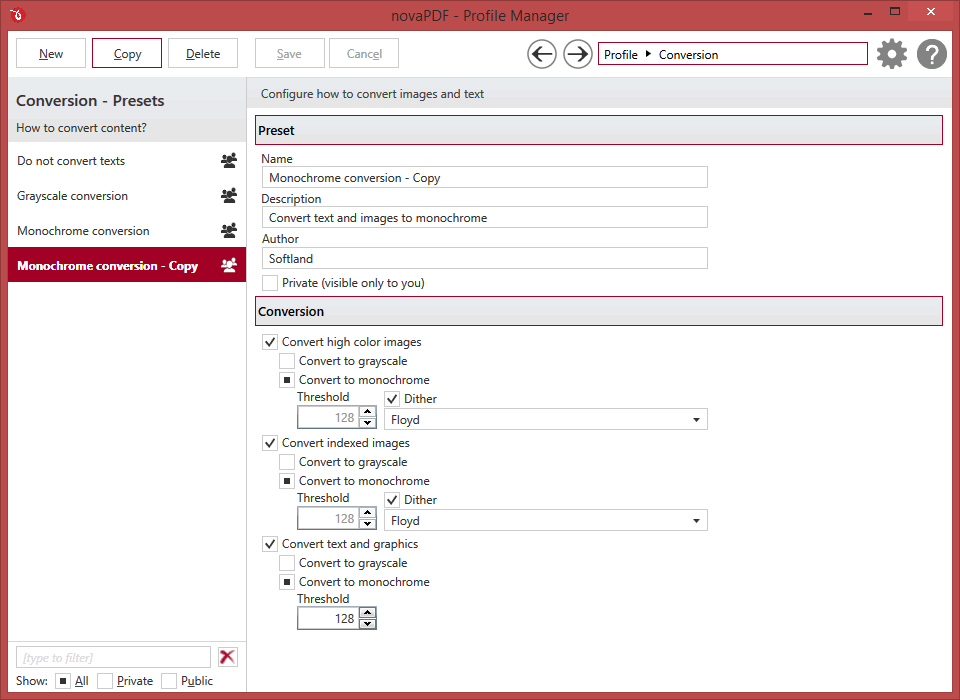Select Convert to grayscale under indexed images
Image resolution: width=960 pixels, height=700 pixels.
(287, 462)
